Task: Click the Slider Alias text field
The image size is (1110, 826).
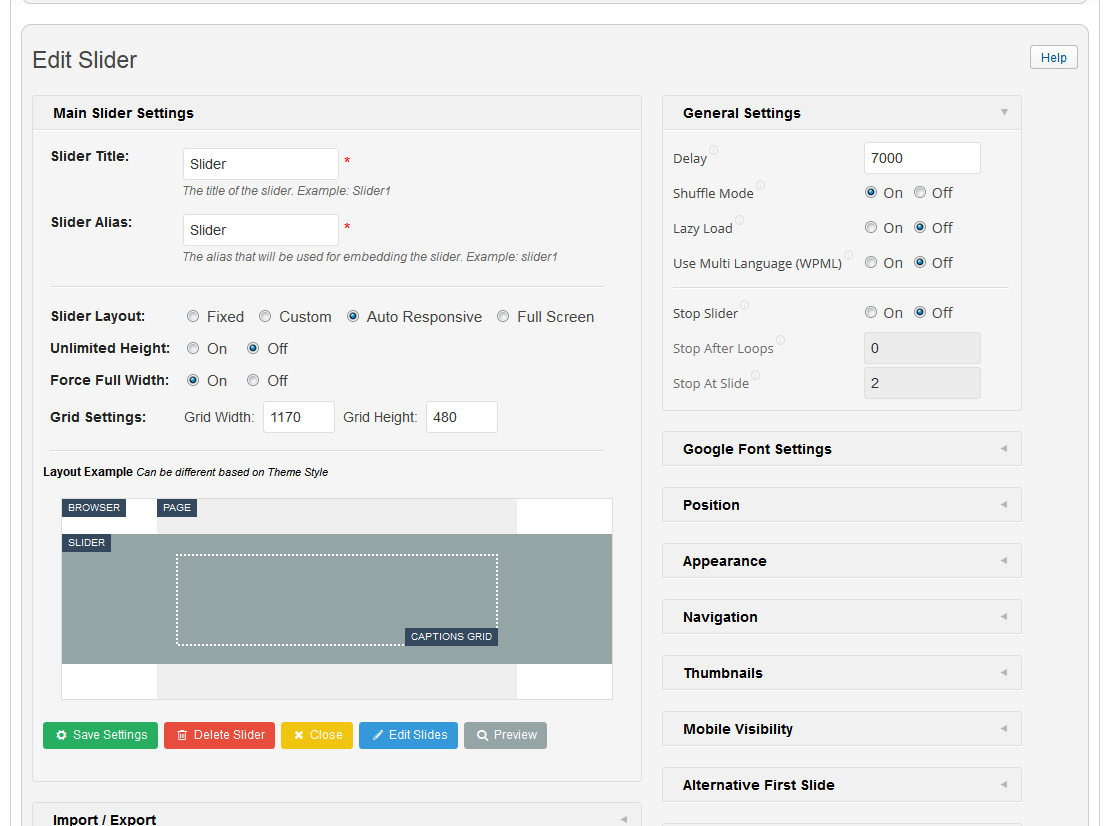Action: [261, 230]
